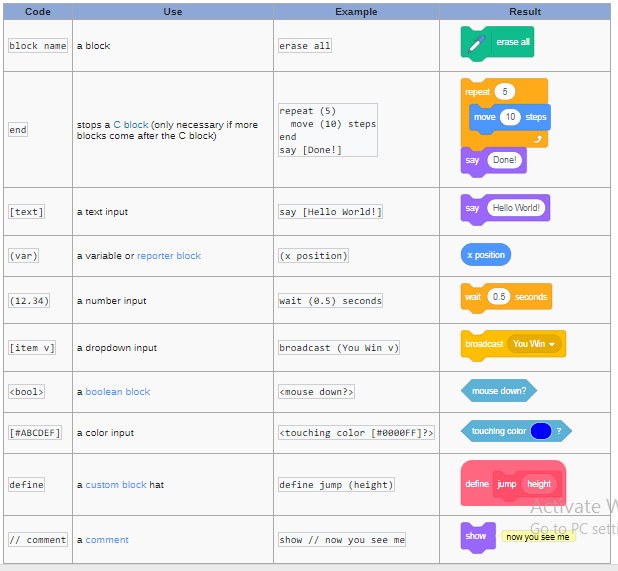Click the touching color [#0000FF] example code
This screenshot has width=618, height=571.
pos(356,433)
